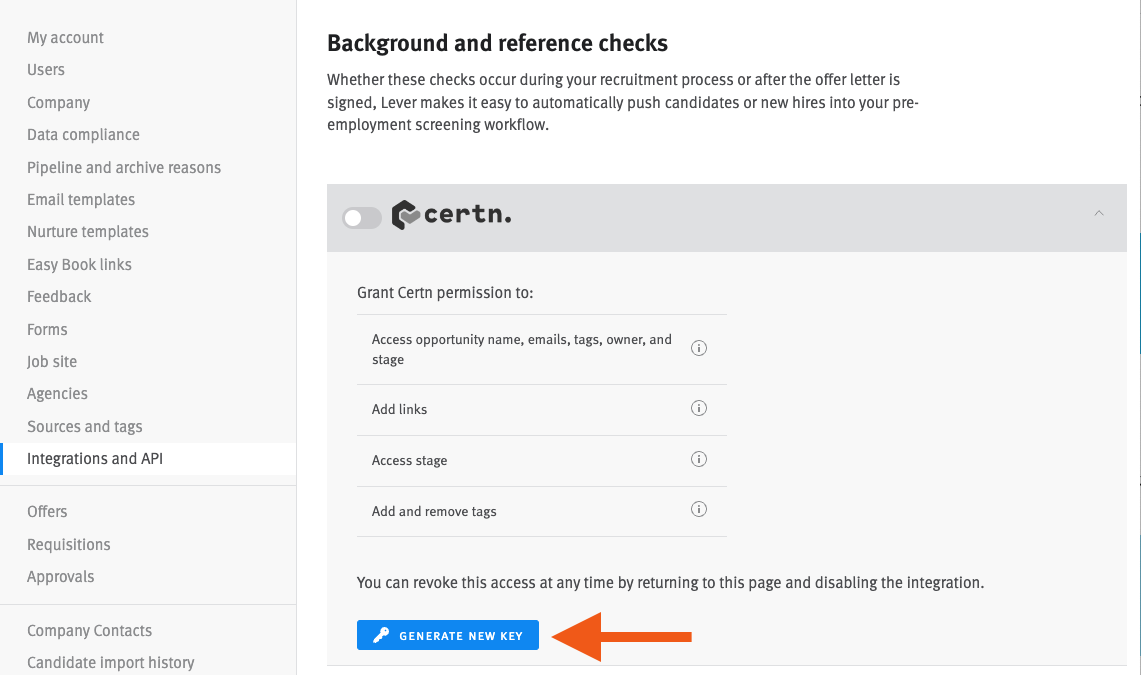Open Agencies page

click(57, 394)
